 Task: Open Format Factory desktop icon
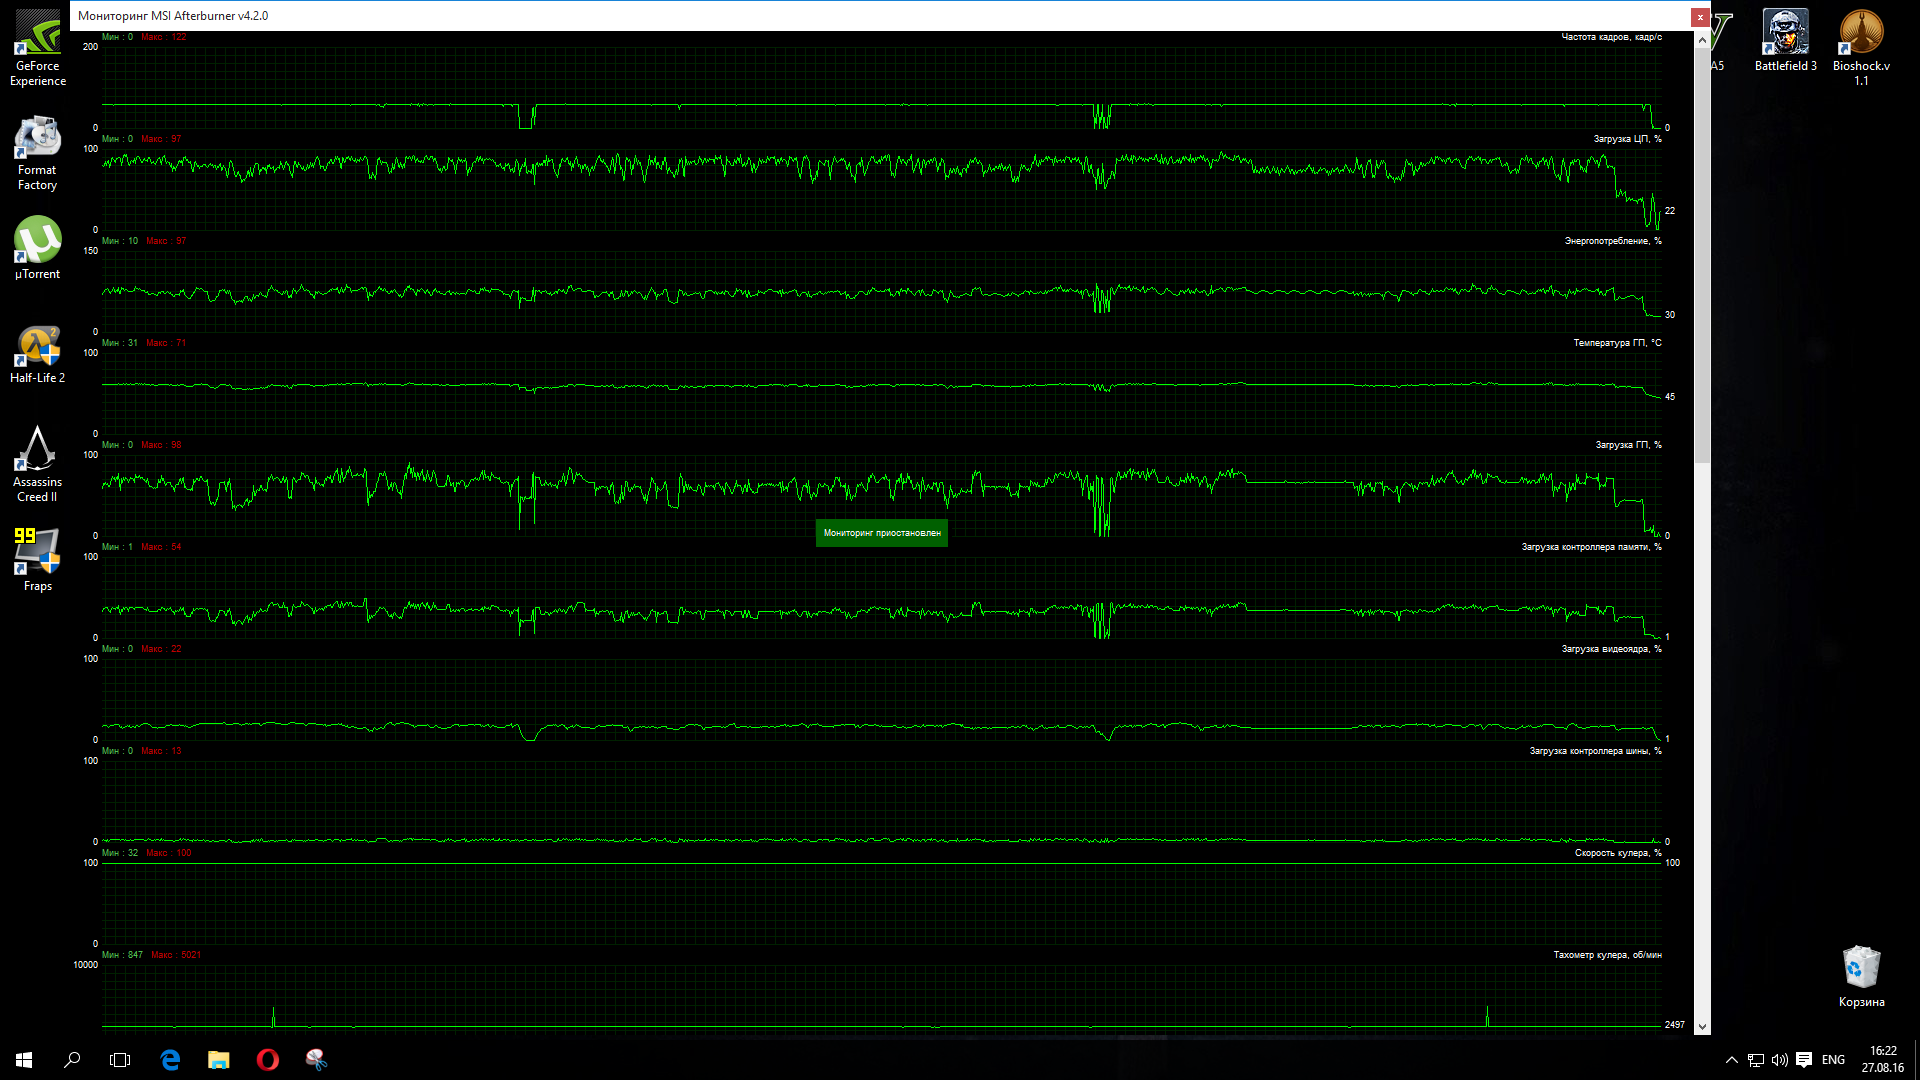[x=37, y=140]
